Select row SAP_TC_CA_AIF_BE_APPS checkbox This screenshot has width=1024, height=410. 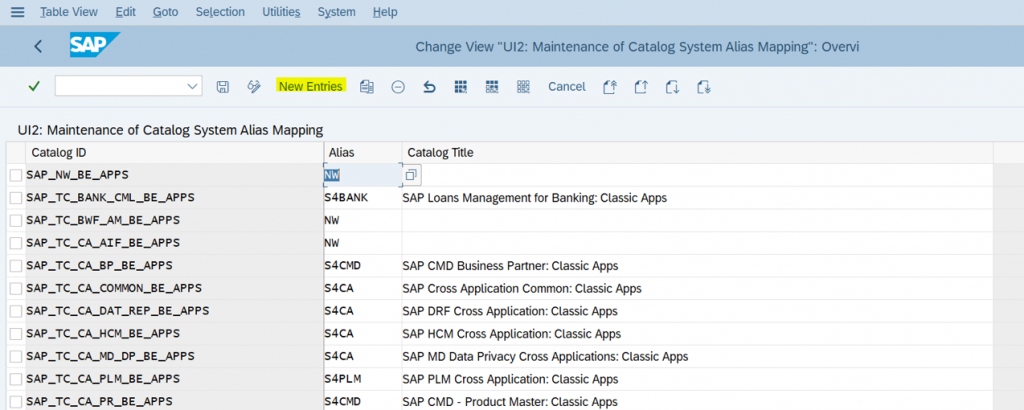click(16, 243)
